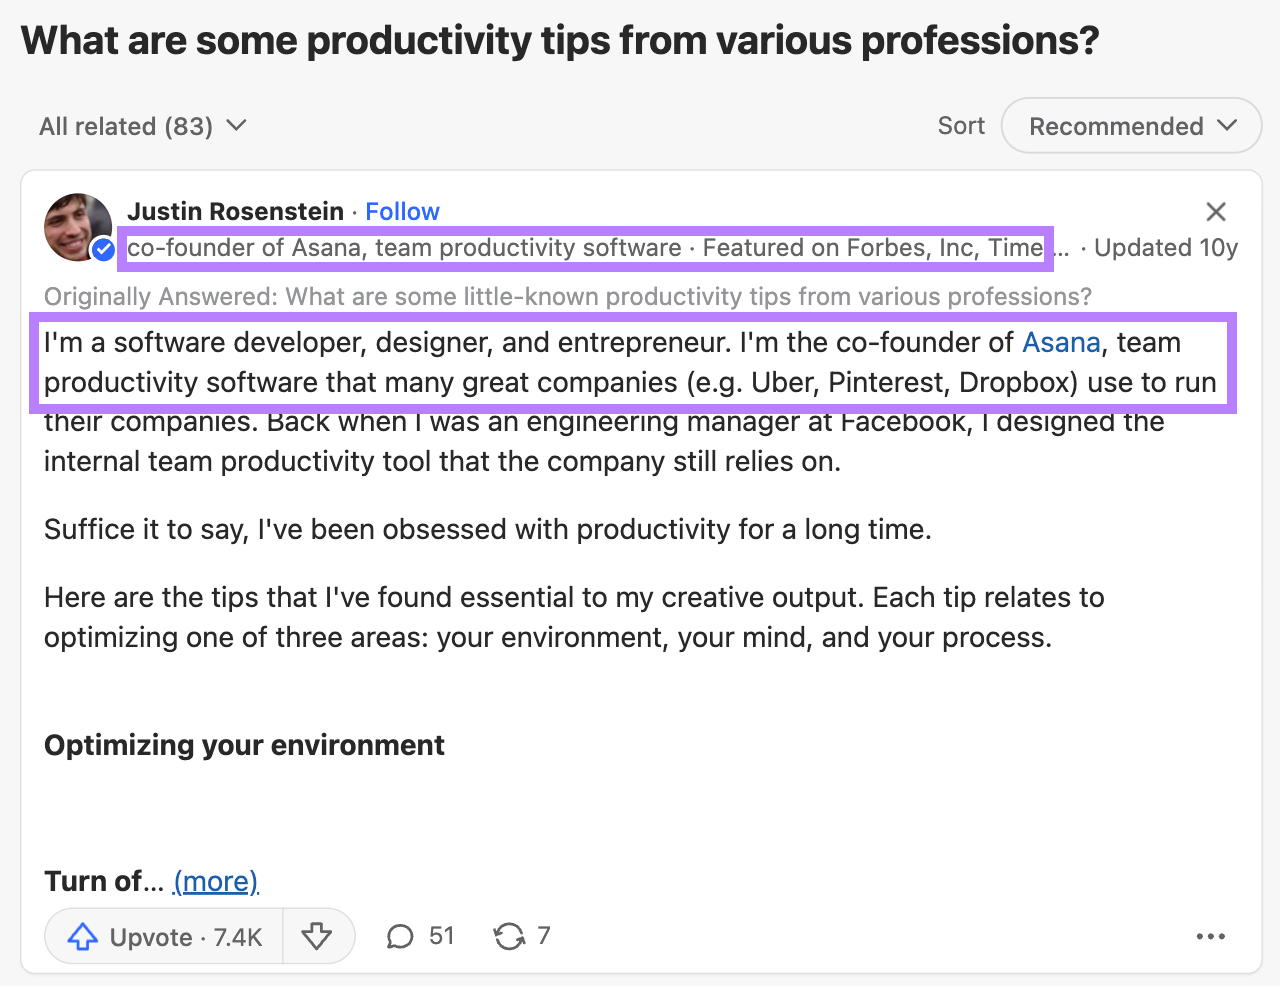
Task: Click the question title heading
Action: [558, 40]
